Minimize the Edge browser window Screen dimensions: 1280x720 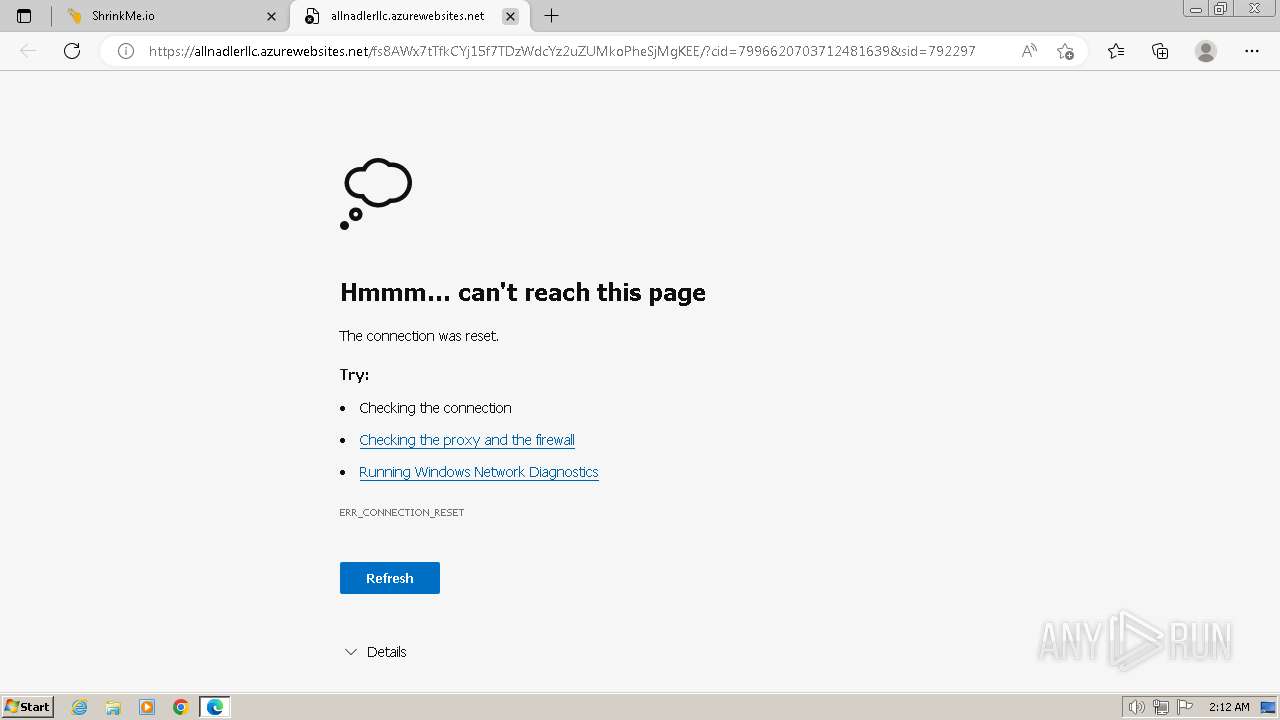click(x=1196, y=9)
